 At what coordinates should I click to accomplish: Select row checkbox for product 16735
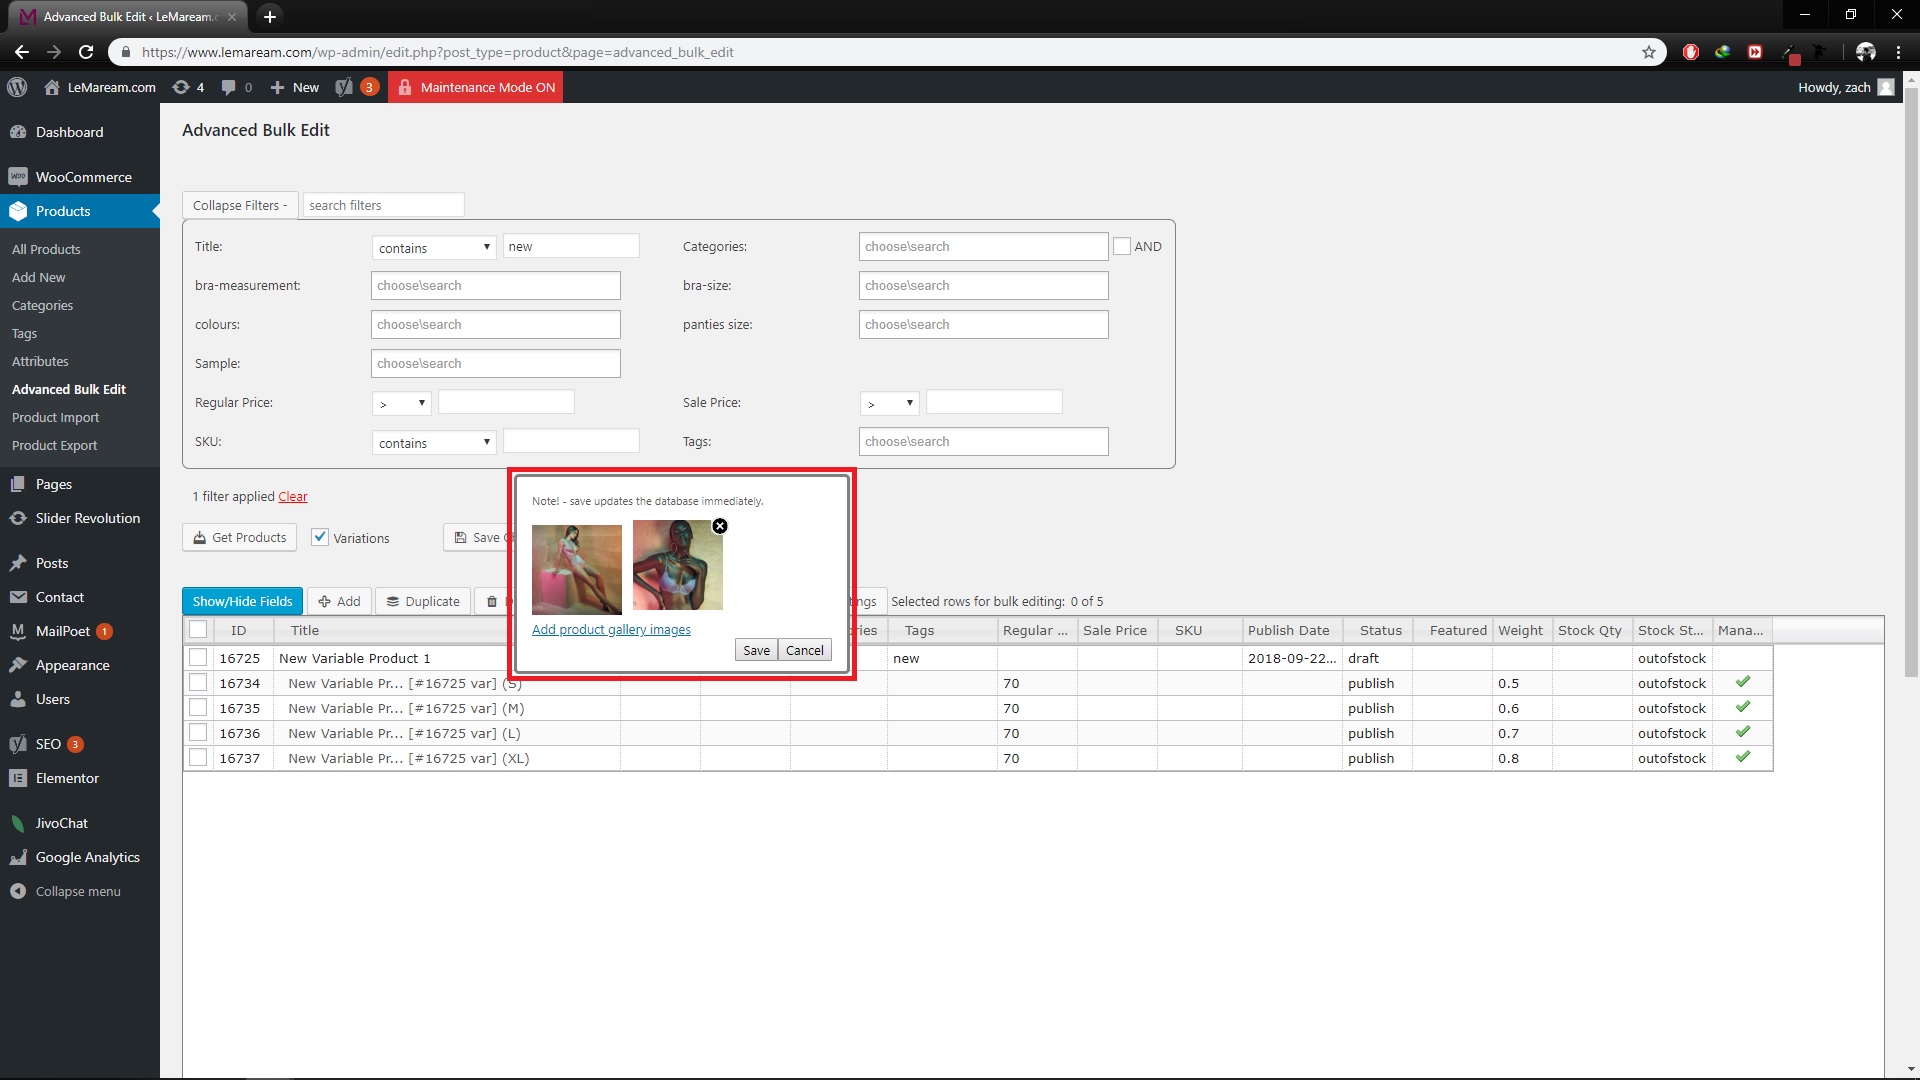(198, 707)
